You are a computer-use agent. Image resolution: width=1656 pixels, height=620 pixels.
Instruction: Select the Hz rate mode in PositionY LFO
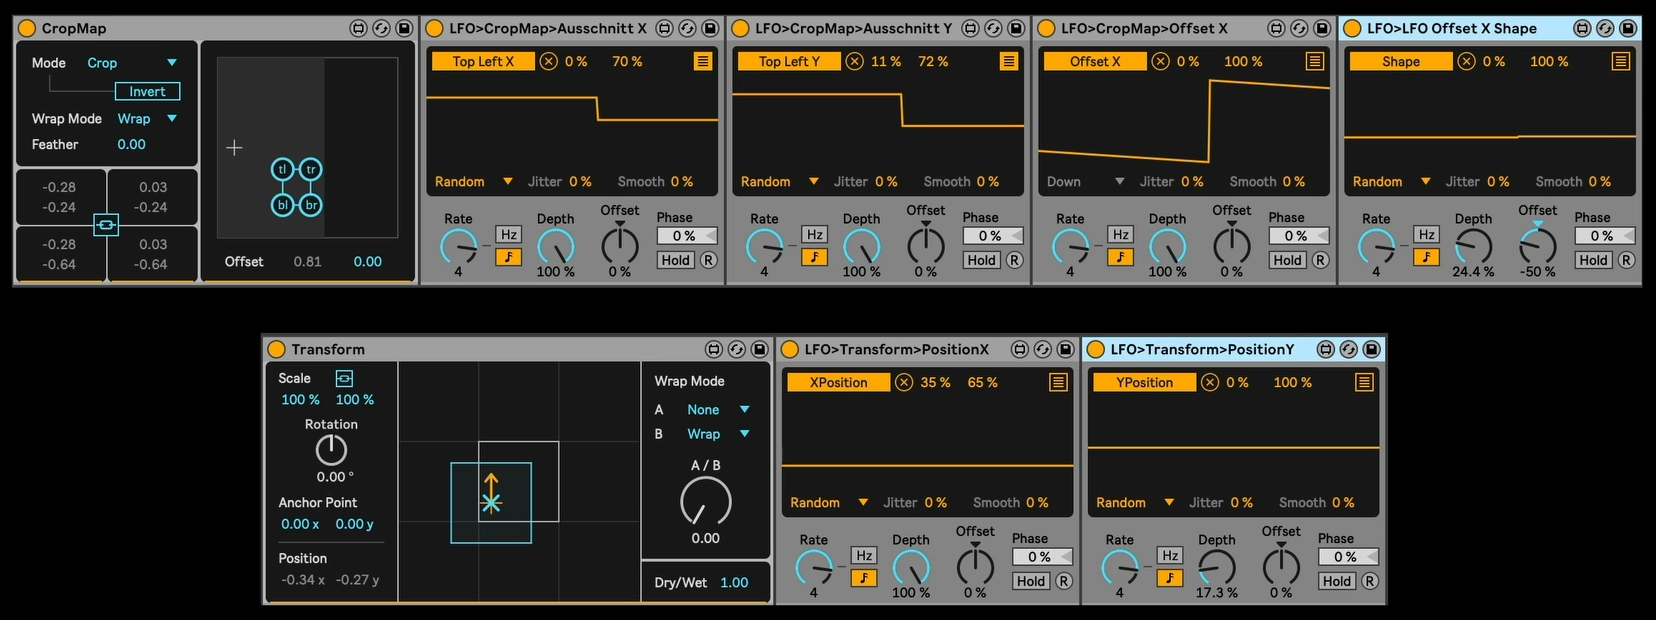1170,555
